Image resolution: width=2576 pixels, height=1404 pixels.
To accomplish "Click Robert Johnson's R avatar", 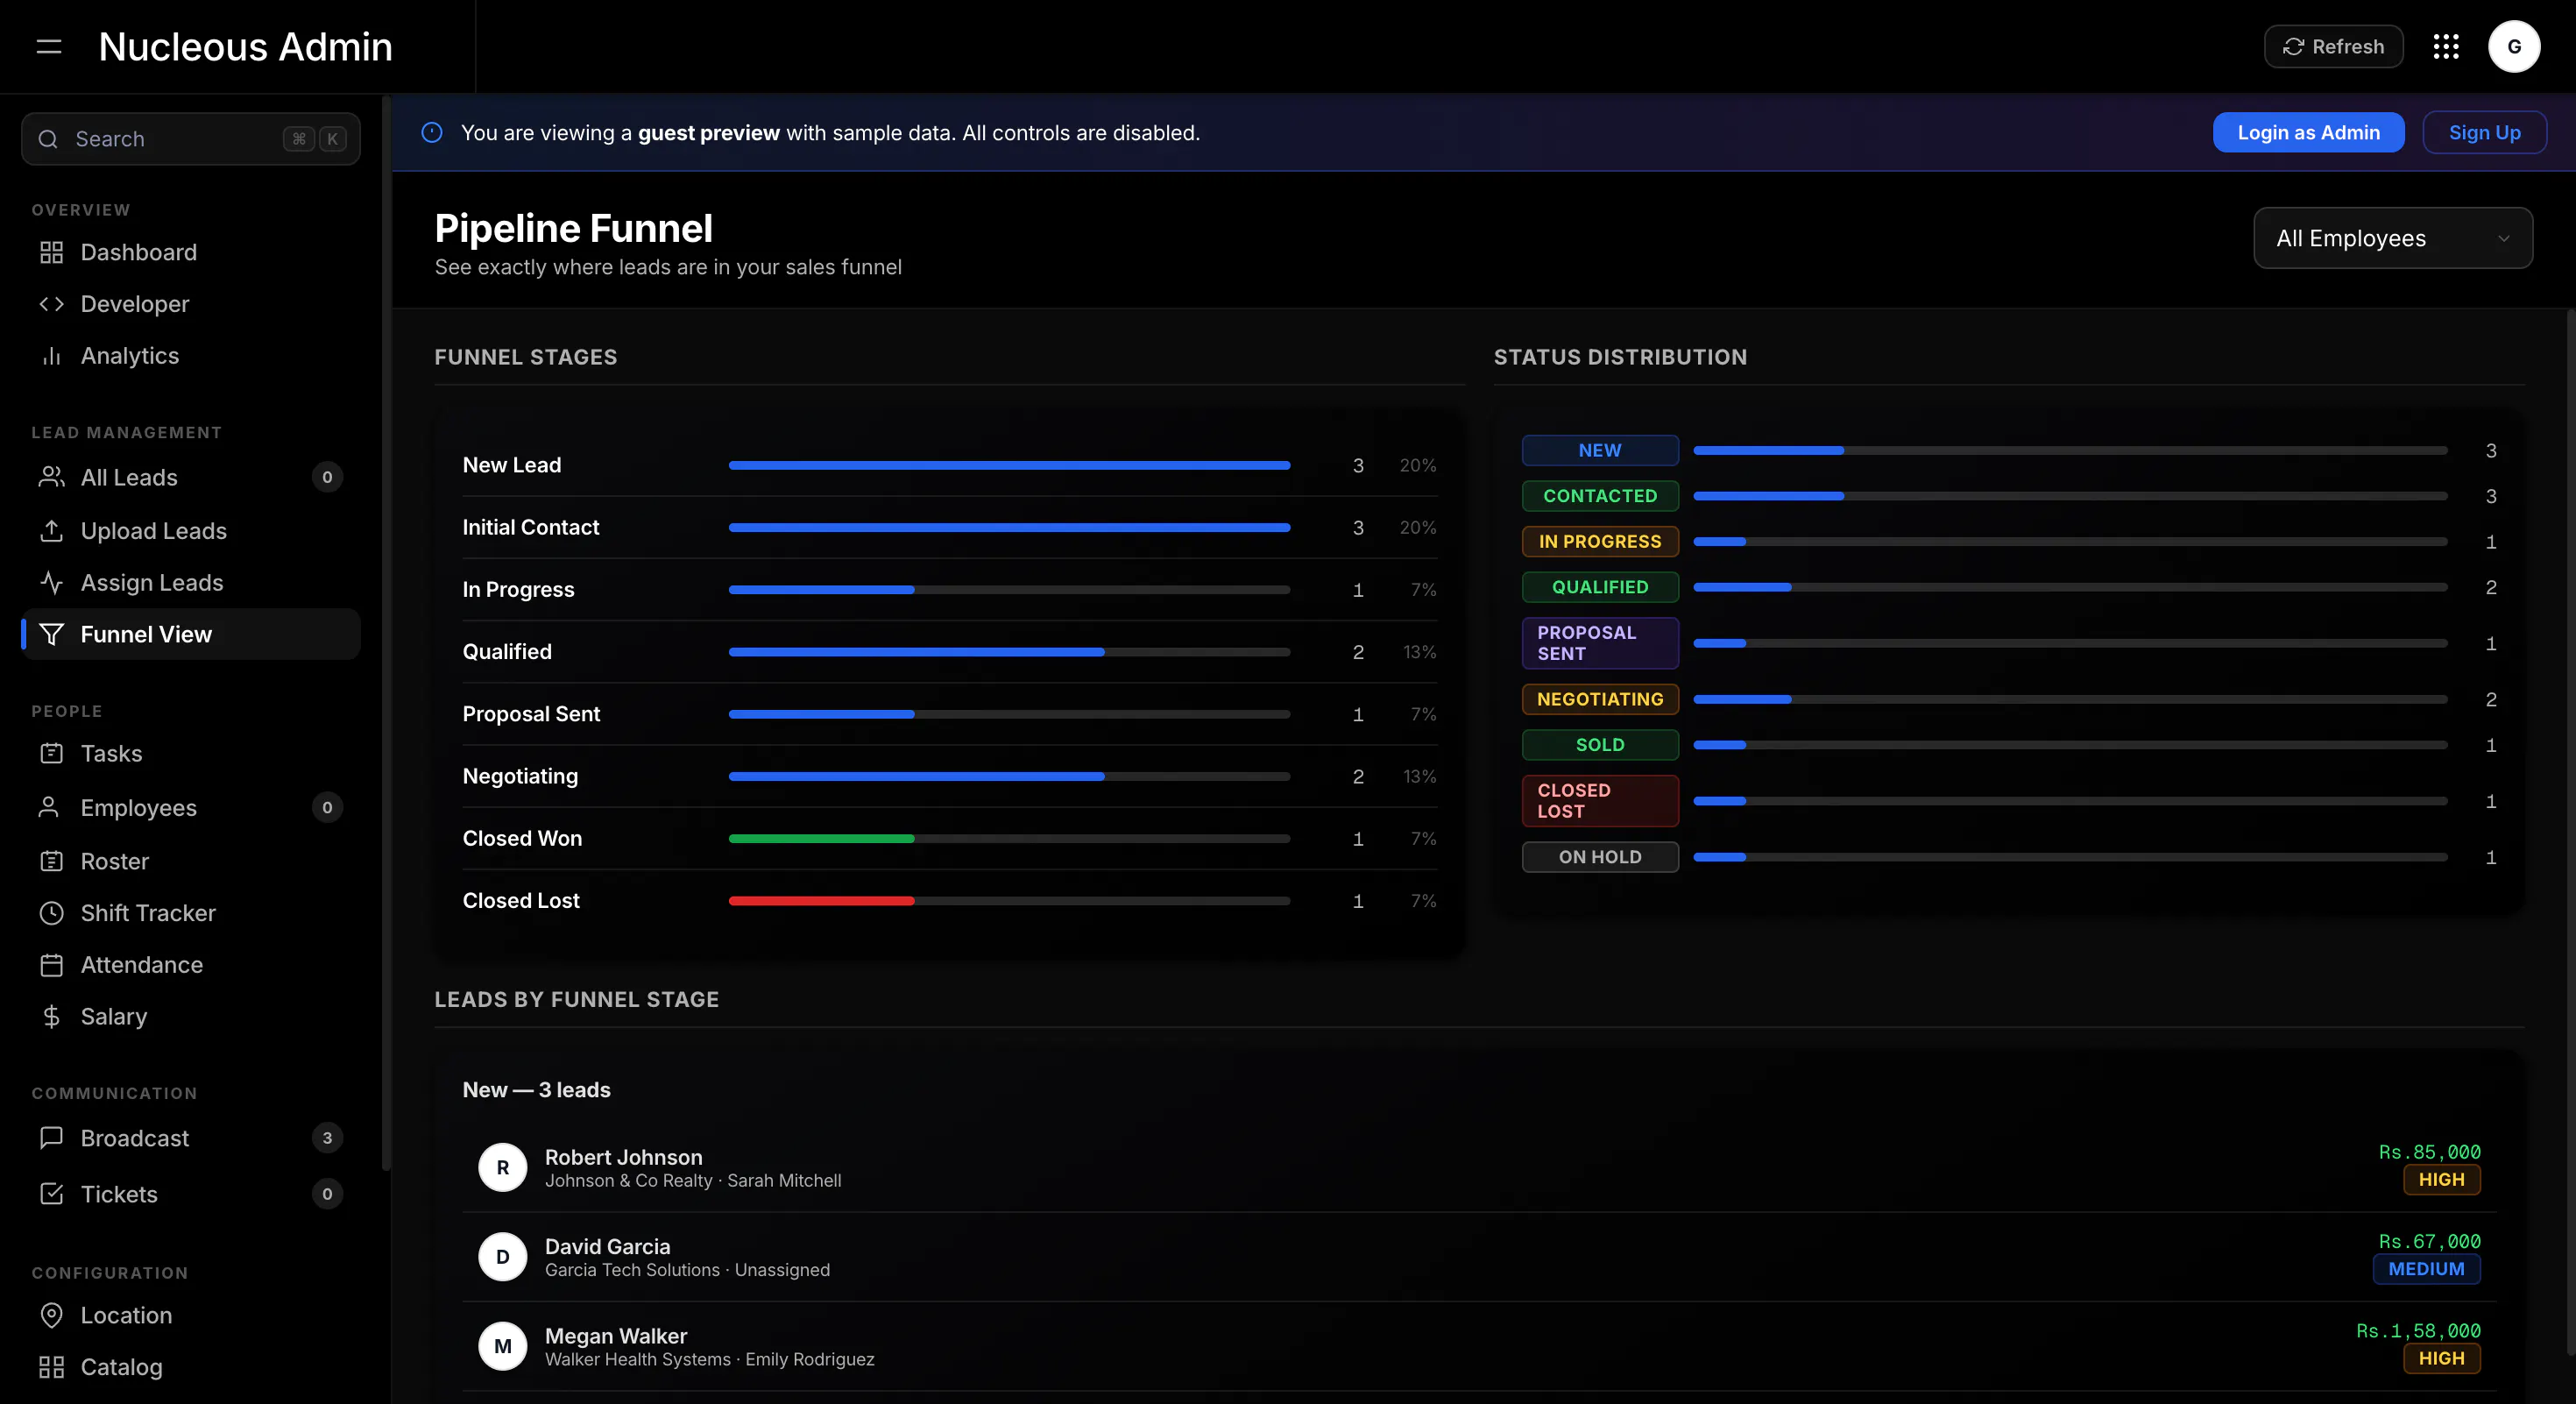I will 503,1167.
